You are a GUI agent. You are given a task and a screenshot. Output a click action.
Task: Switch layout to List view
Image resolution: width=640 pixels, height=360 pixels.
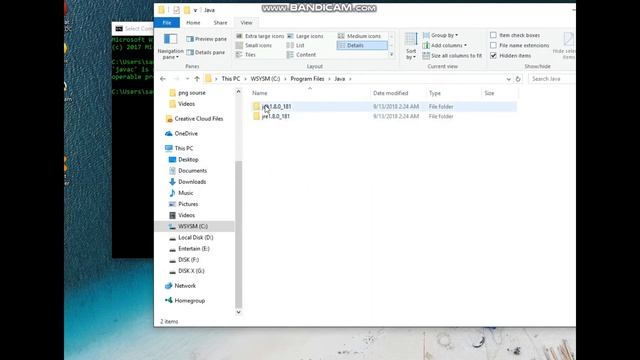[296, 45]
